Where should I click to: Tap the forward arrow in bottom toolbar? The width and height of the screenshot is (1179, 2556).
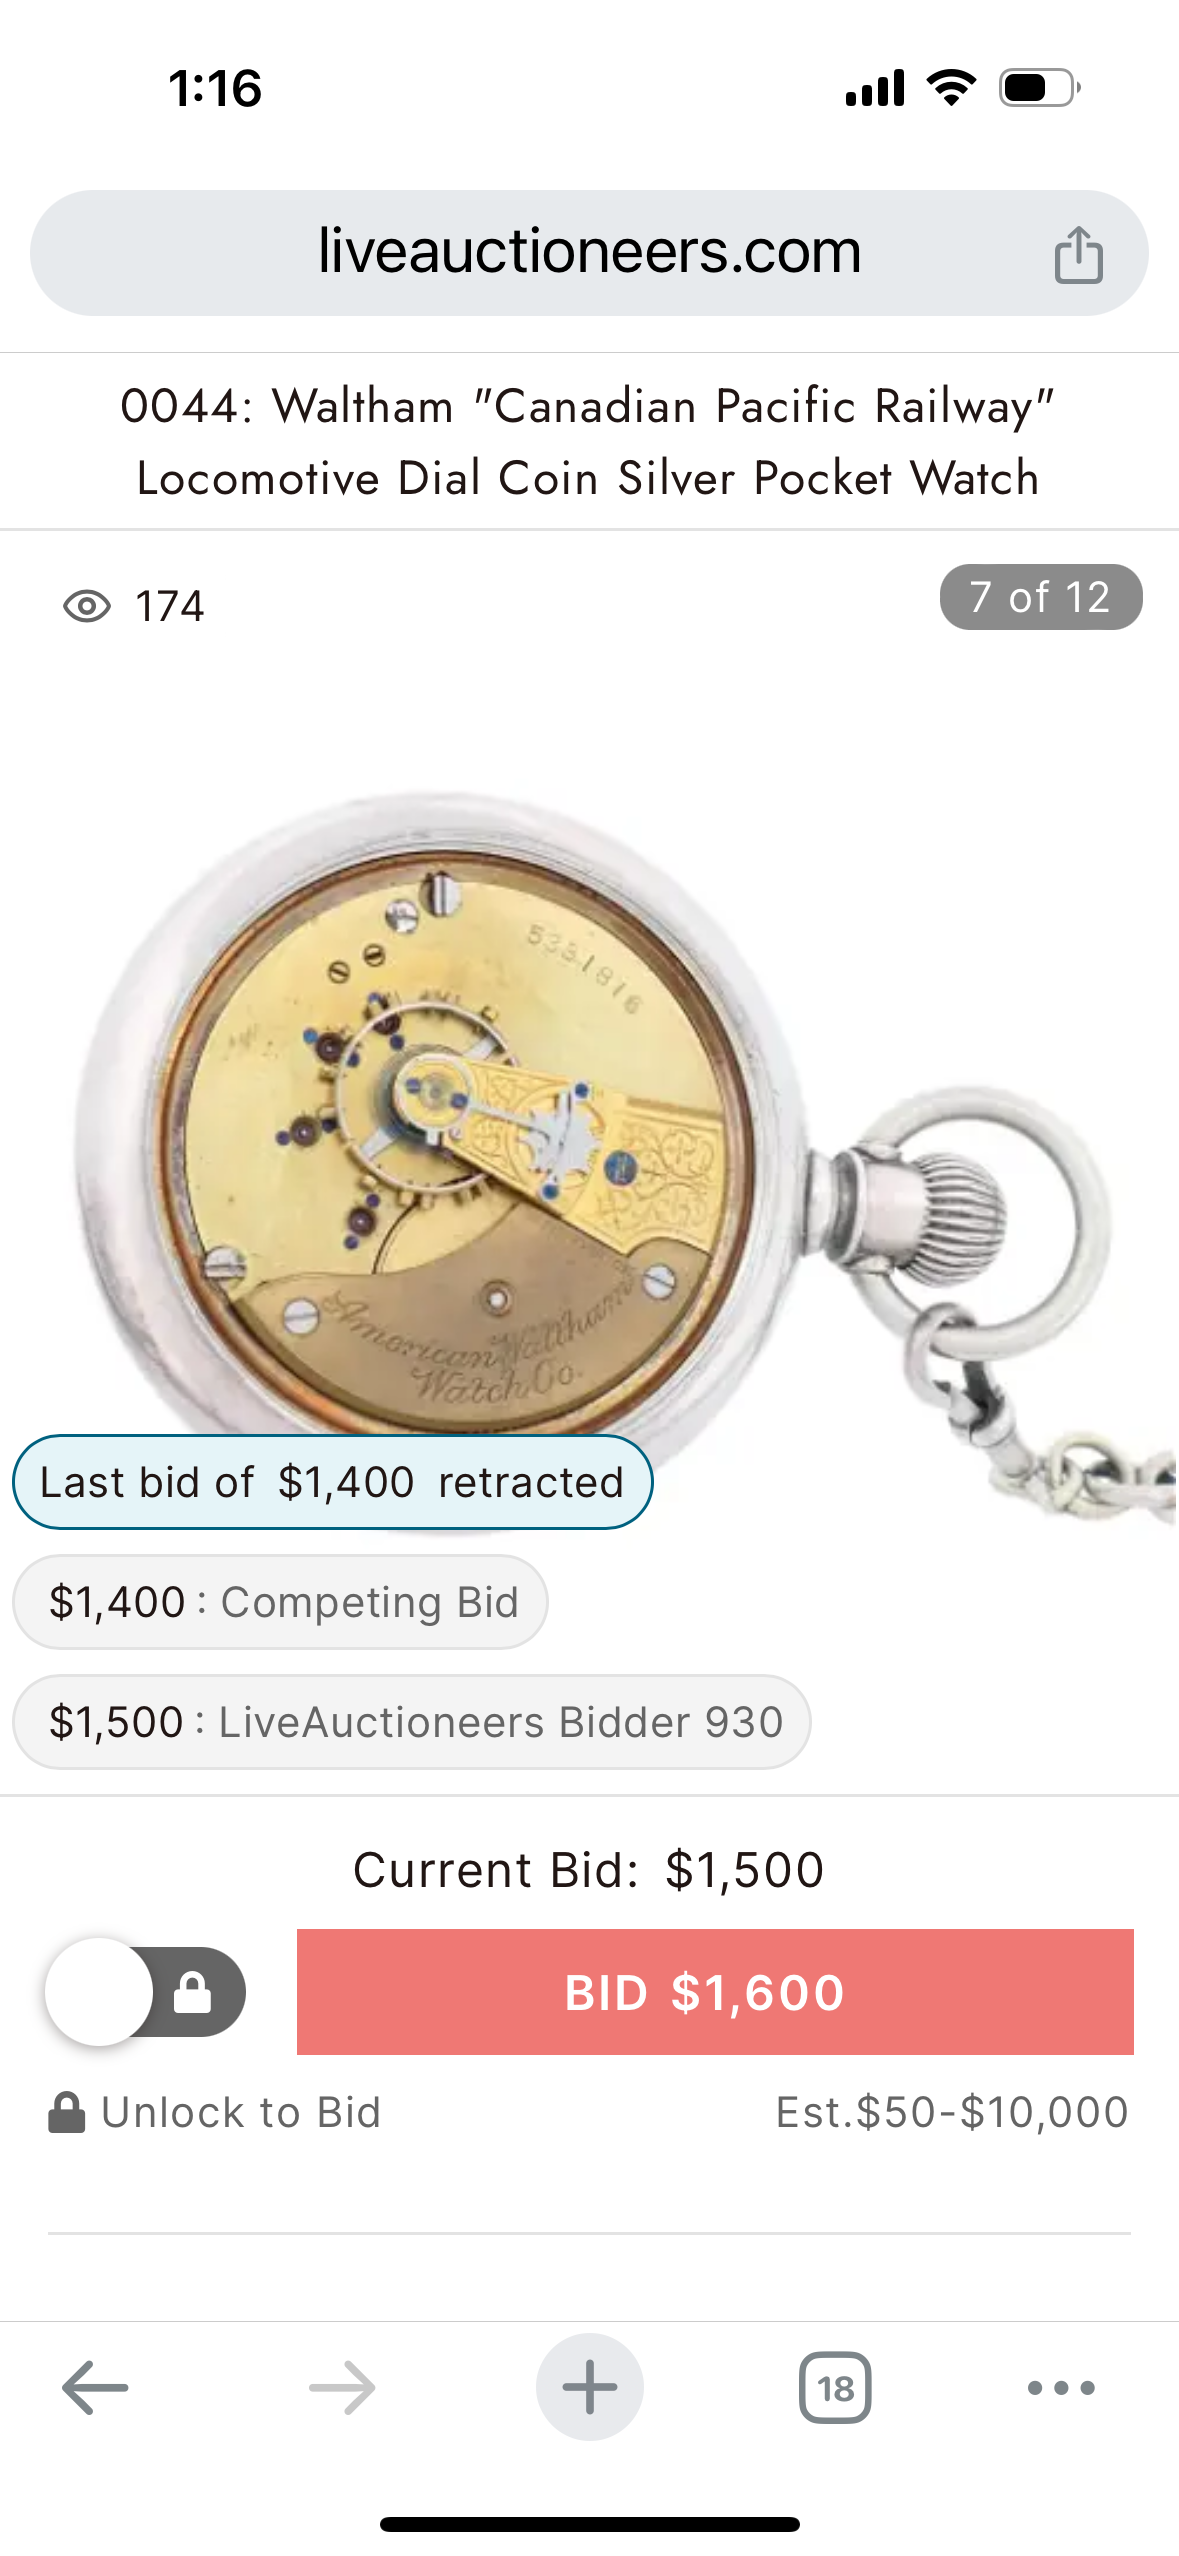pos(342,2387)
